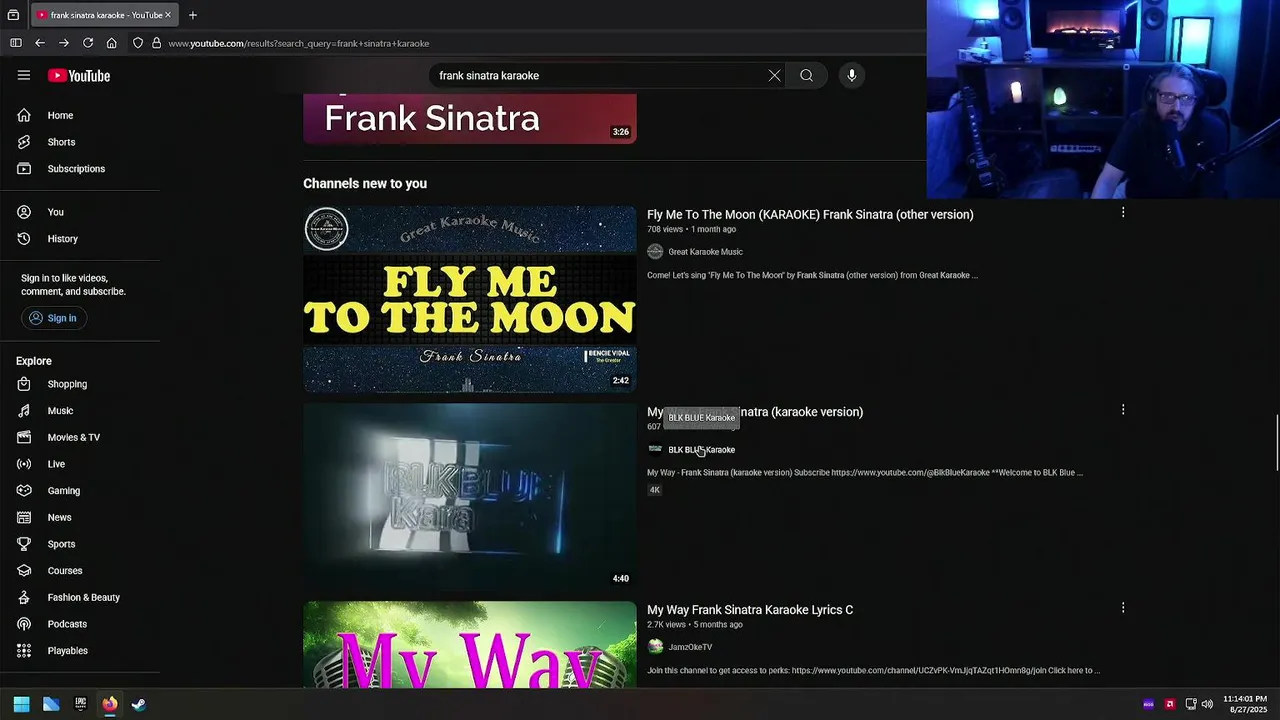Open Windows Start menu

pyautogui.click(x=21, y=704)
